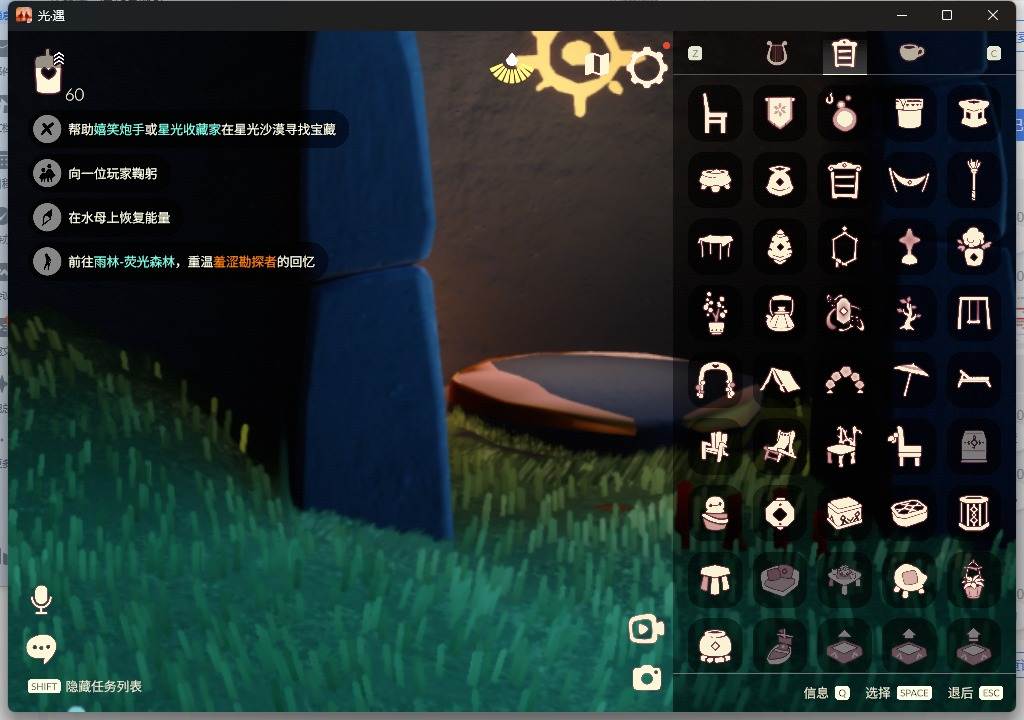
Task: Select the sun lounger bed item
Action: click(974, 380)
